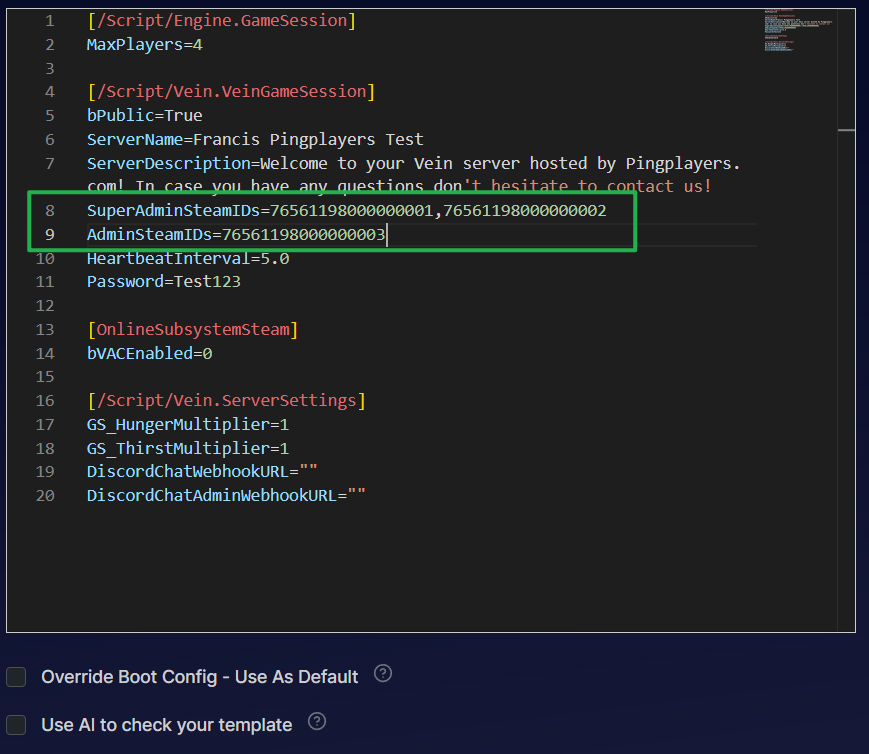Click the GS_HungerMultiplier=1 line
Viewport: 869px width, 754px height.
tap(187, 424)
